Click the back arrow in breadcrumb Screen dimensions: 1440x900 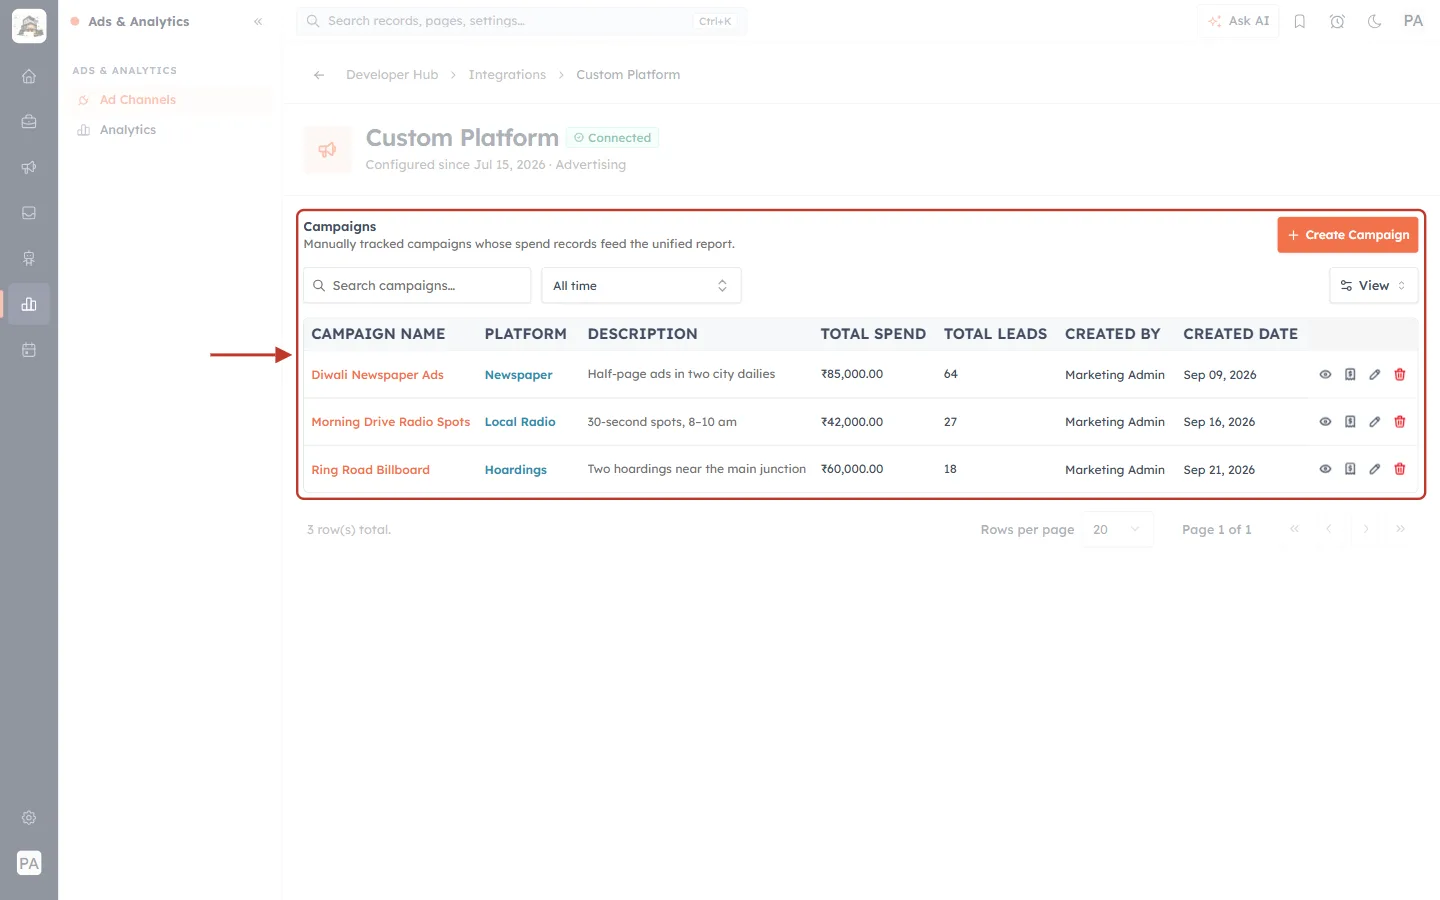tap(319, 75)
